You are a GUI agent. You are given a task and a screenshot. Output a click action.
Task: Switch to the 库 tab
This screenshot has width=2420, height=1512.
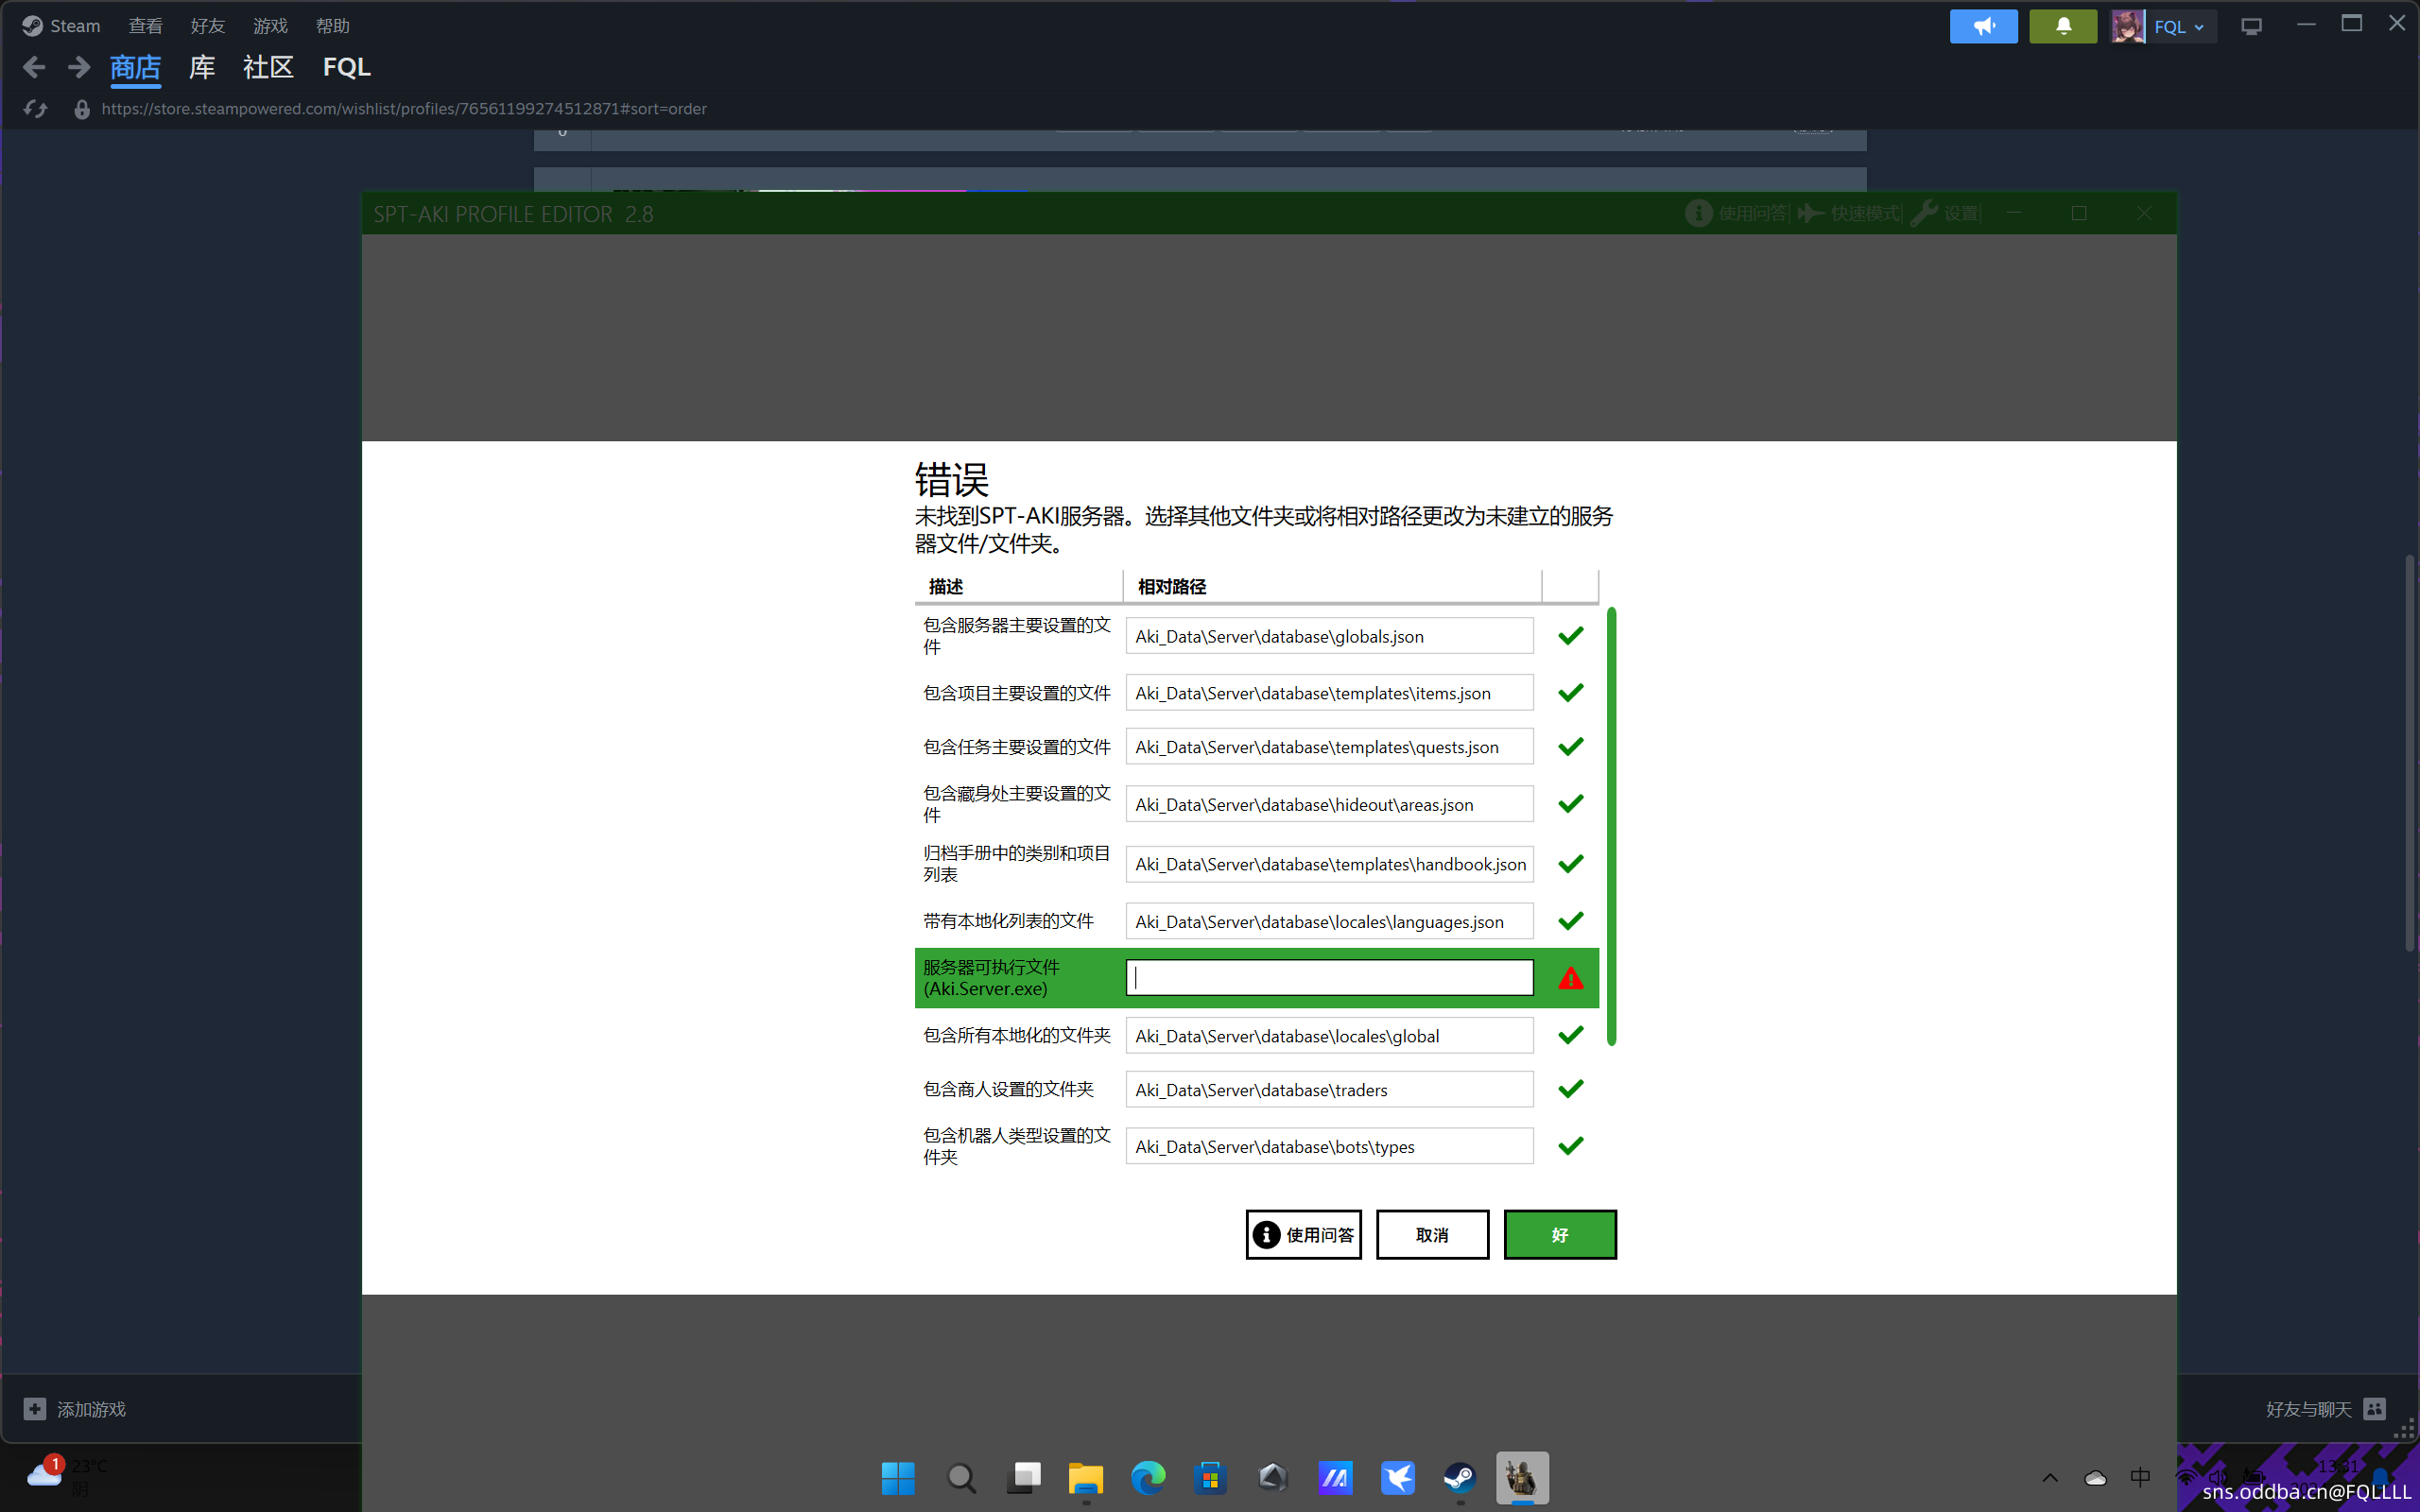click(202, 68)
